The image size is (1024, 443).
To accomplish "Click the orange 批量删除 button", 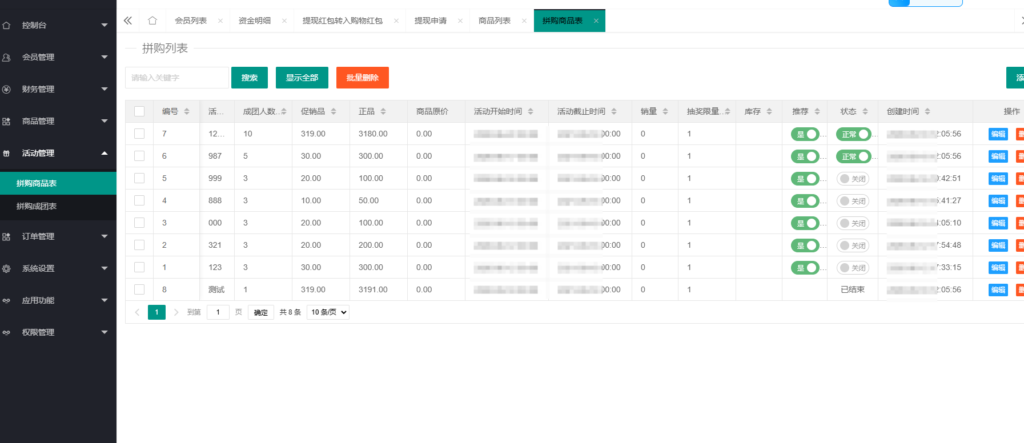I will point(362,77).
